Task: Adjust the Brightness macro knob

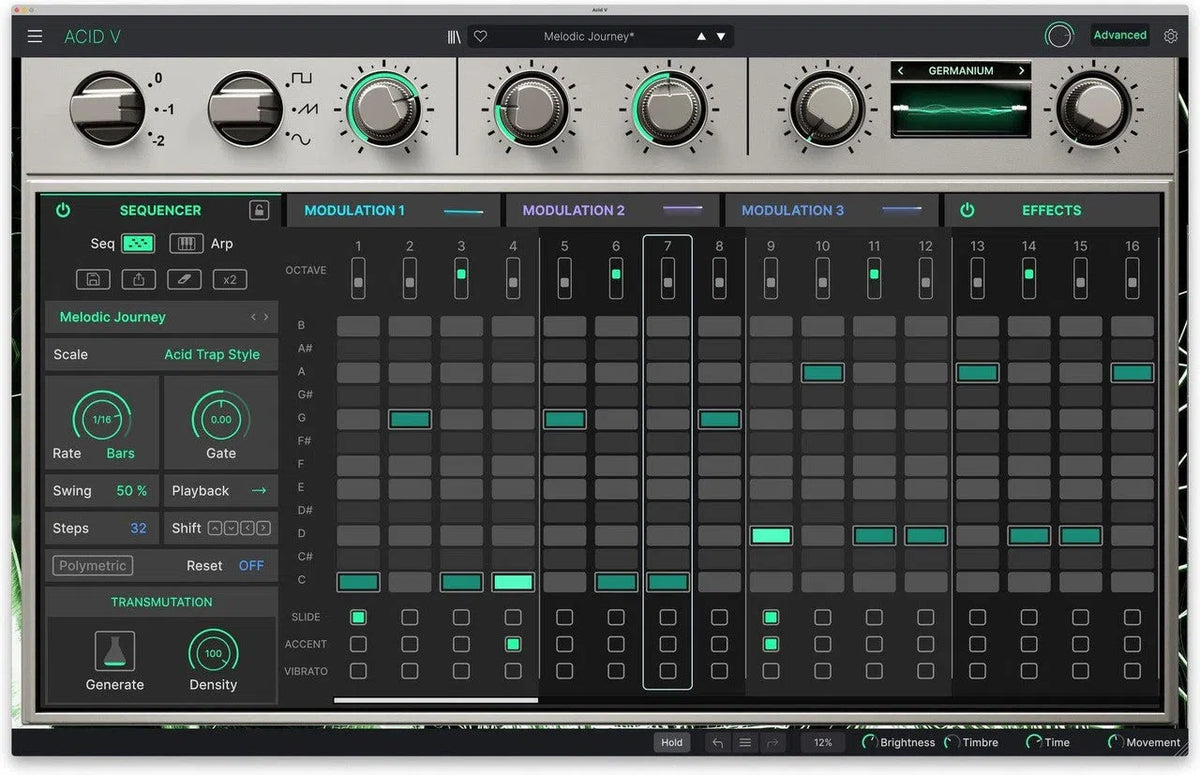Action: tap(869, 742)
